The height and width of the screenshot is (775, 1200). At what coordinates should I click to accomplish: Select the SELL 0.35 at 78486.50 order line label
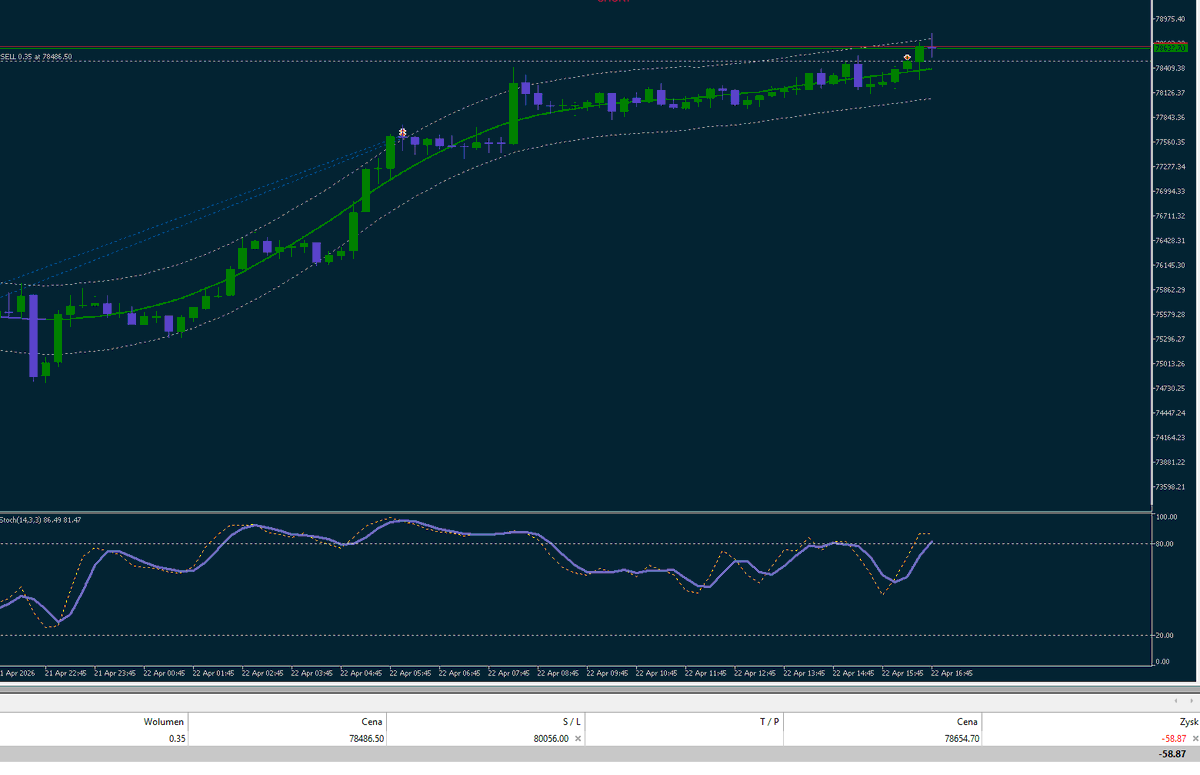(37, 57)
